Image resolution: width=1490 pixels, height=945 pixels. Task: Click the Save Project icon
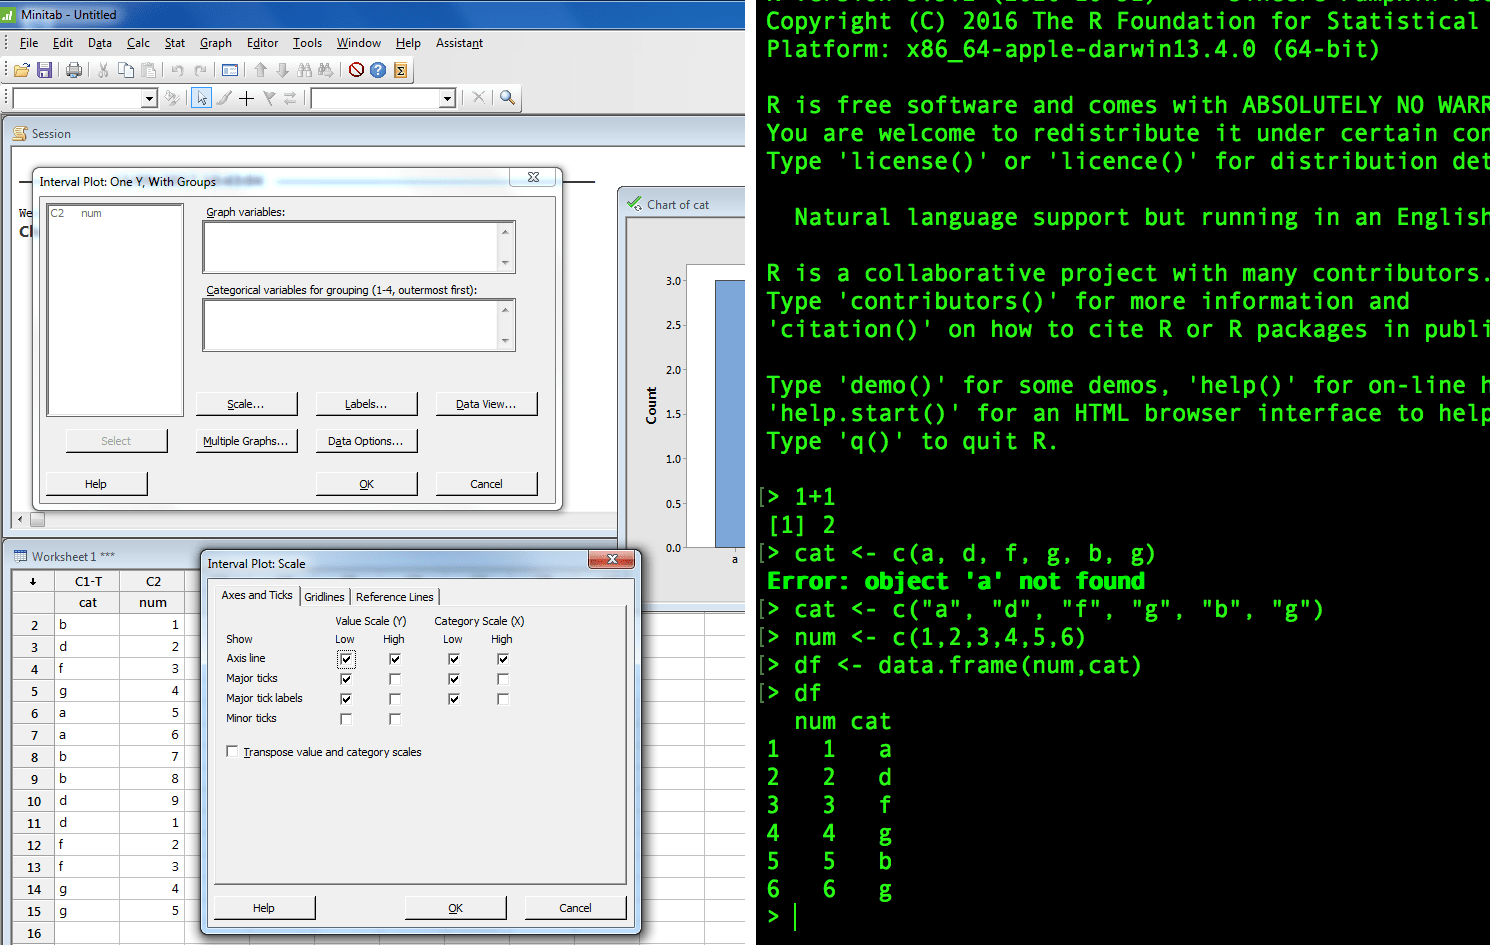click(x=45, y=70)
